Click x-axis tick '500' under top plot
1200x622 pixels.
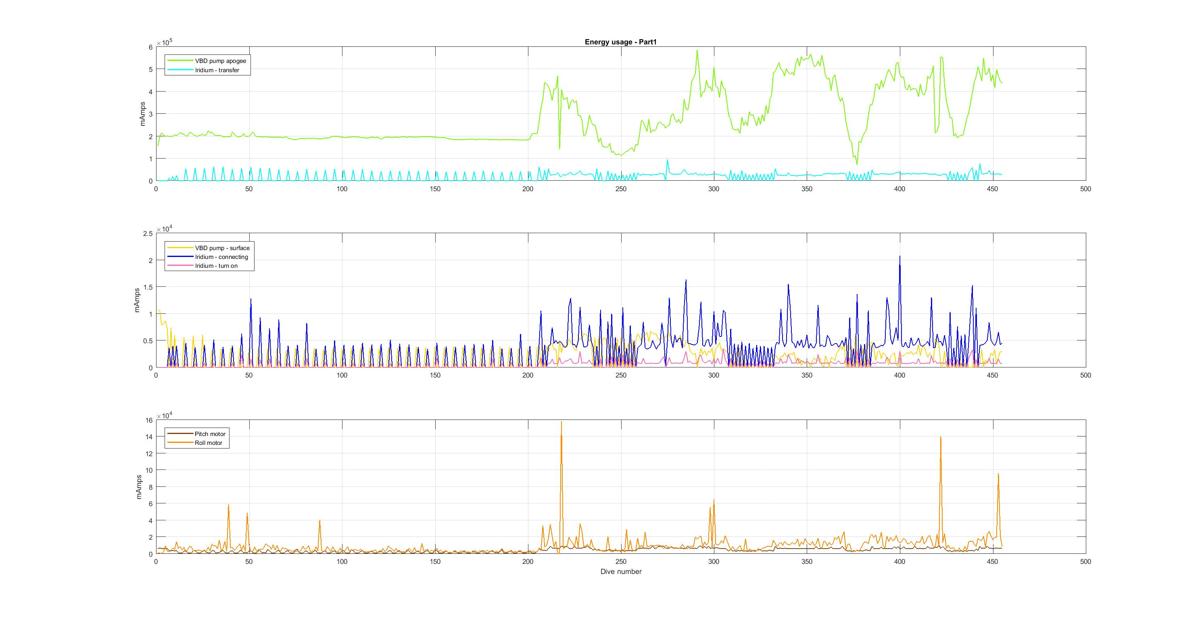(1086, 188)
